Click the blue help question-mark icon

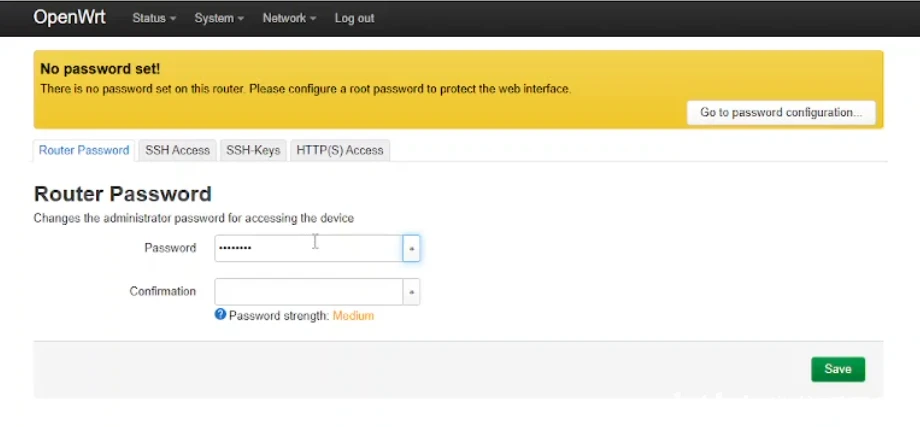coord(220,315)
